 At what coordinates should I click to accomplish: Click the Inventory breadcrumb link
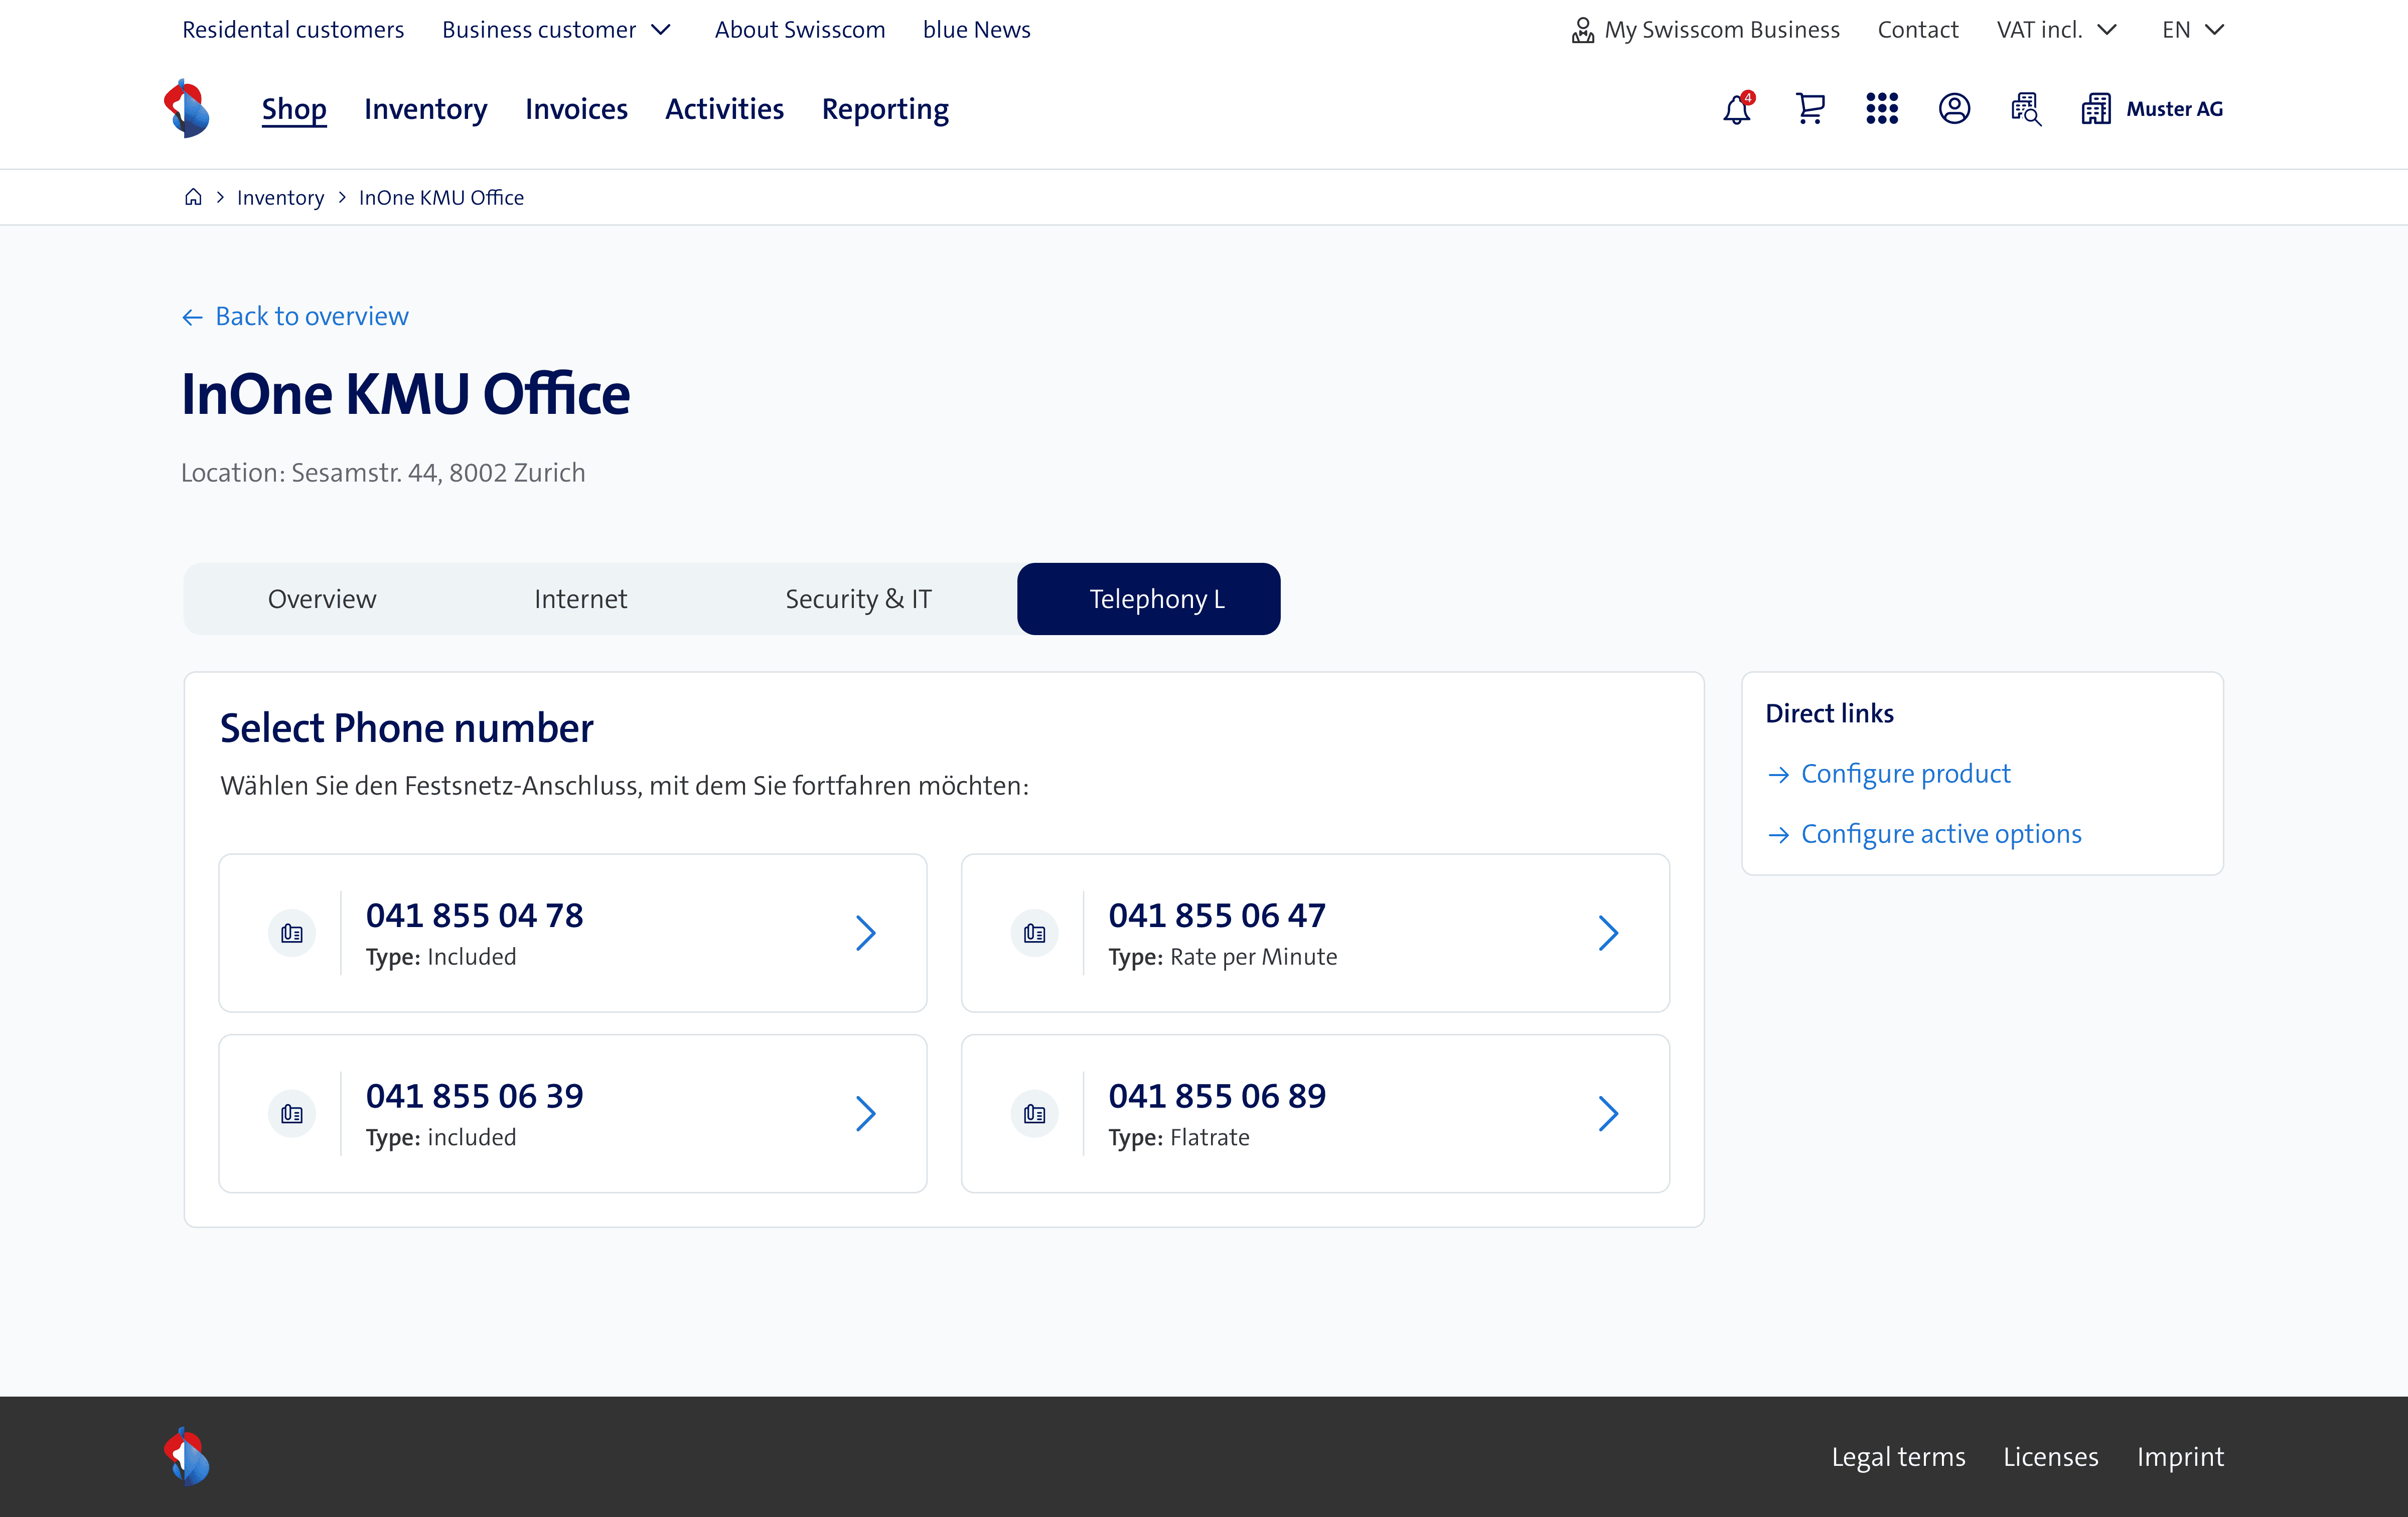tap(280, 198)
